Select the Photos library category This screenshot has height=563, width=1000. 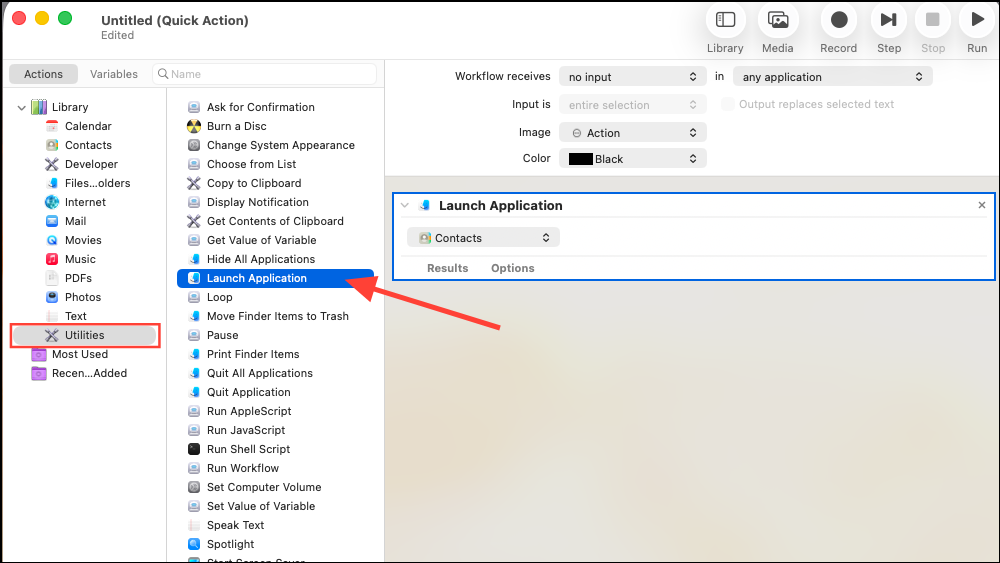pos(83,297)
